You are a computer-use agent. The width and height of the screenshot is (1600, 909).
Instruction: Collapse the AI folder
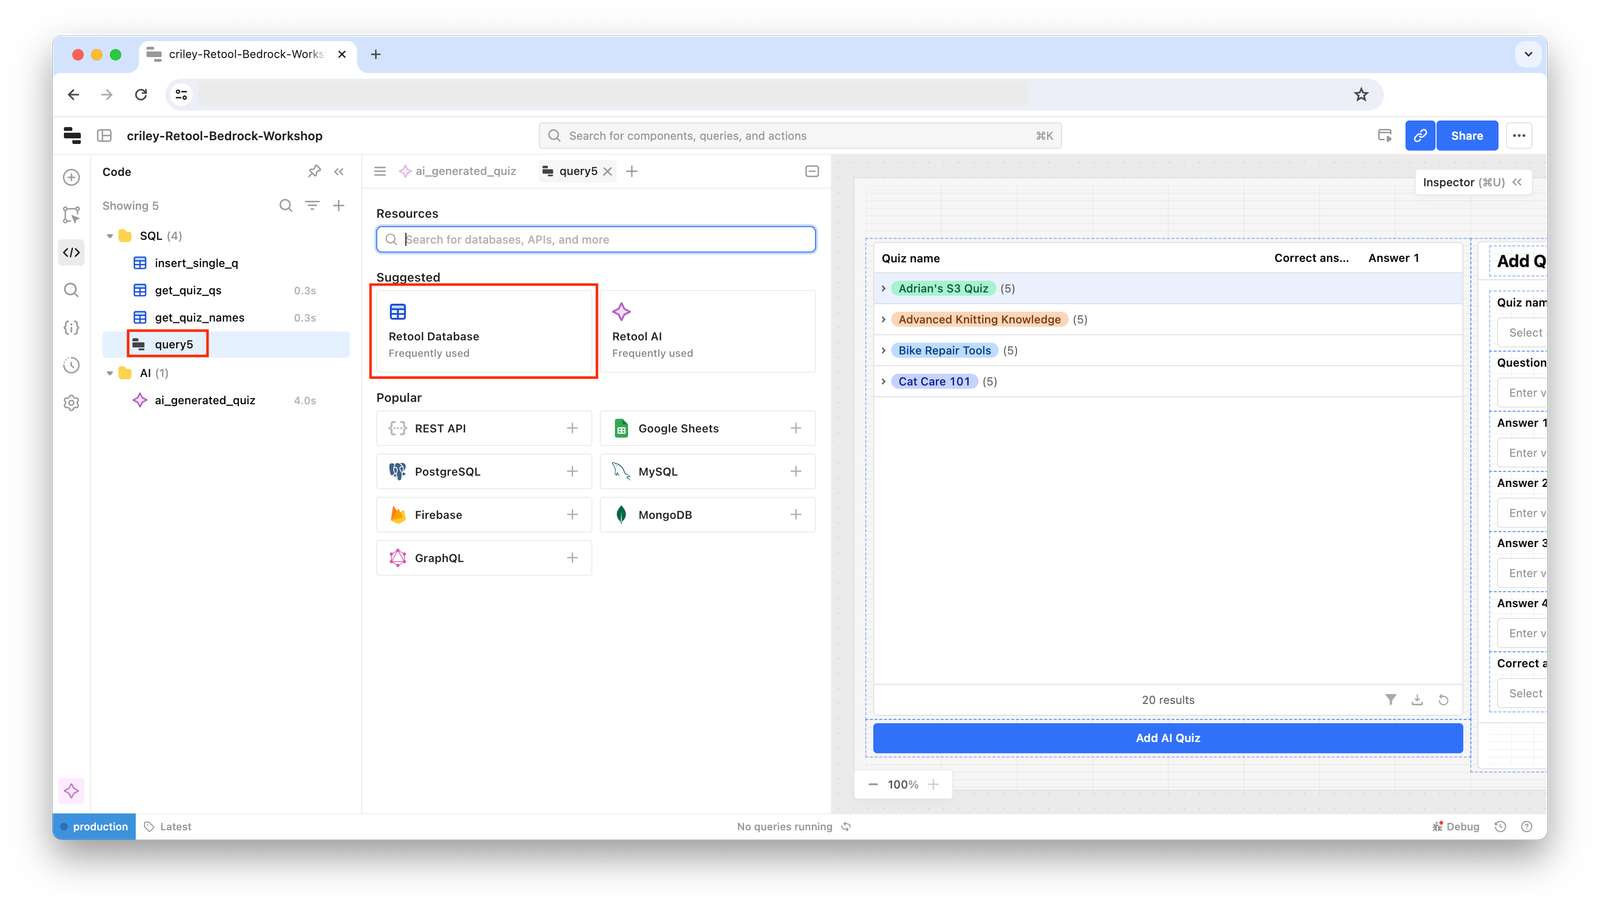coord(110,374)
